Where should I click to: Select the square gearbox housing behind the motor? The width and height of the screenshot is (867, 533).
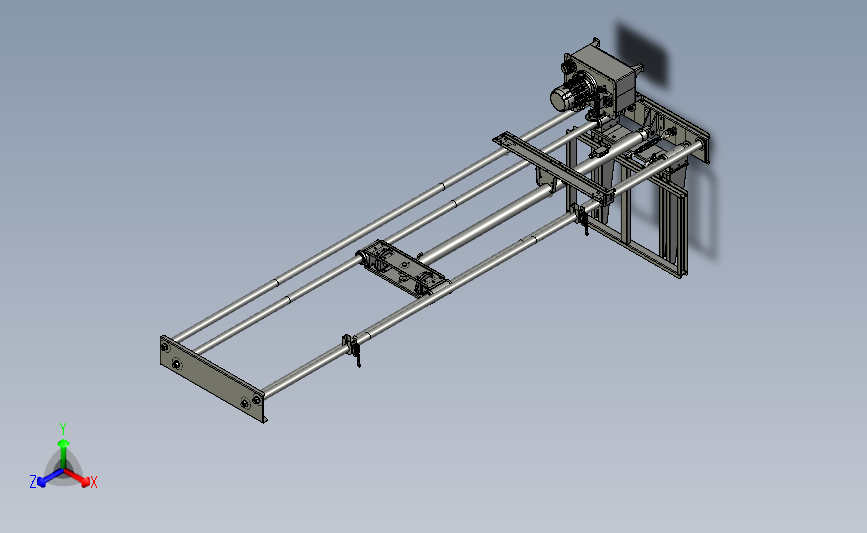point(608,77)
